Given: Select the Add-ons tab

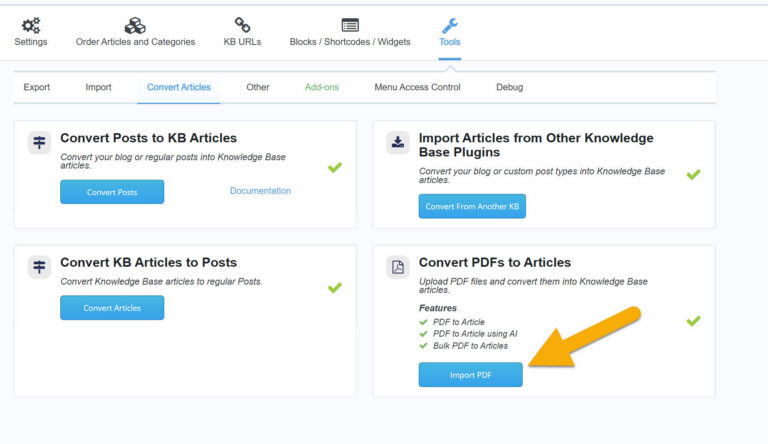Looking at the screenshot, I should 321,87.
